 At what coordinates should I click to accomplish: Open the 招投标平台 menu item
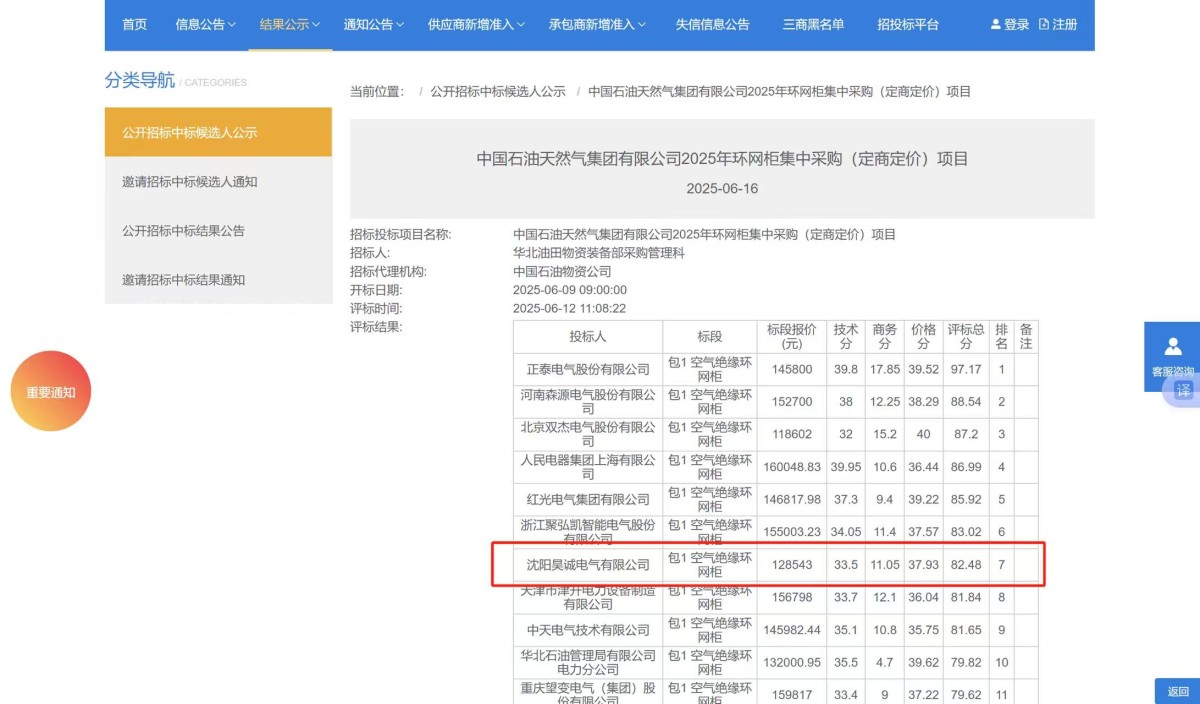[x=908, y=24]
